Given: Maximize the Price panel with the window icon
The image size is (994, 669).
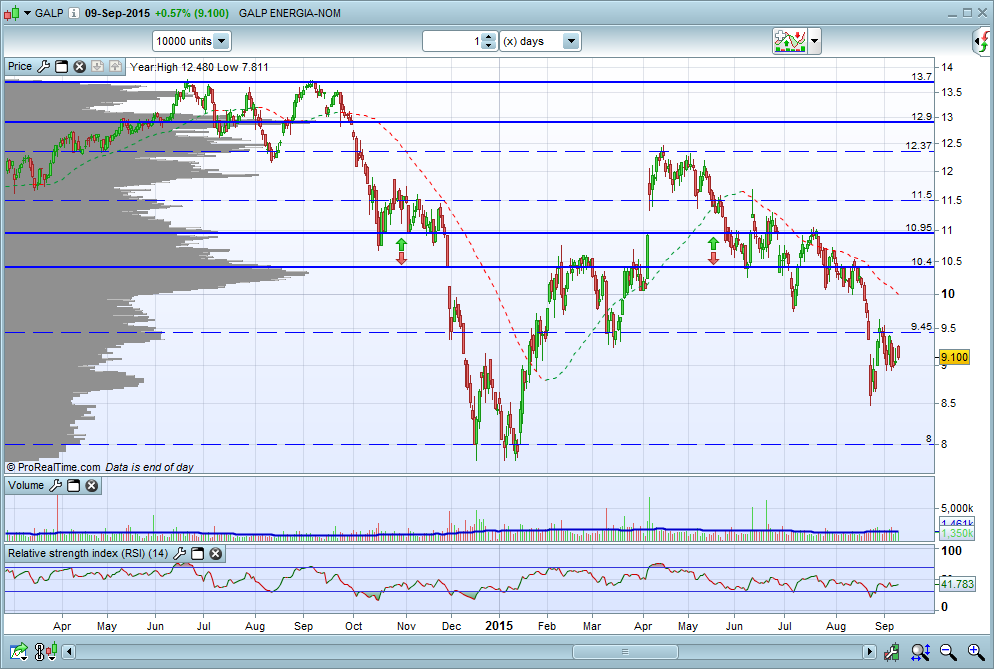Looking at the screenshot, I should tap(61, 67).
